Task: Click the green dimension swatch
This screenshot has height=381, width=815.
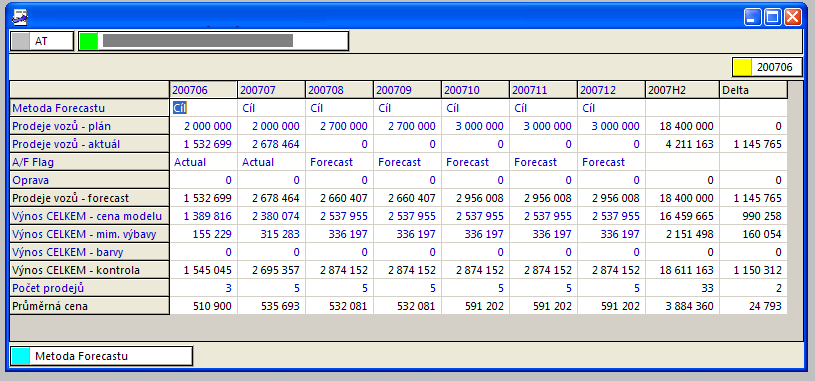Action: 89,41
